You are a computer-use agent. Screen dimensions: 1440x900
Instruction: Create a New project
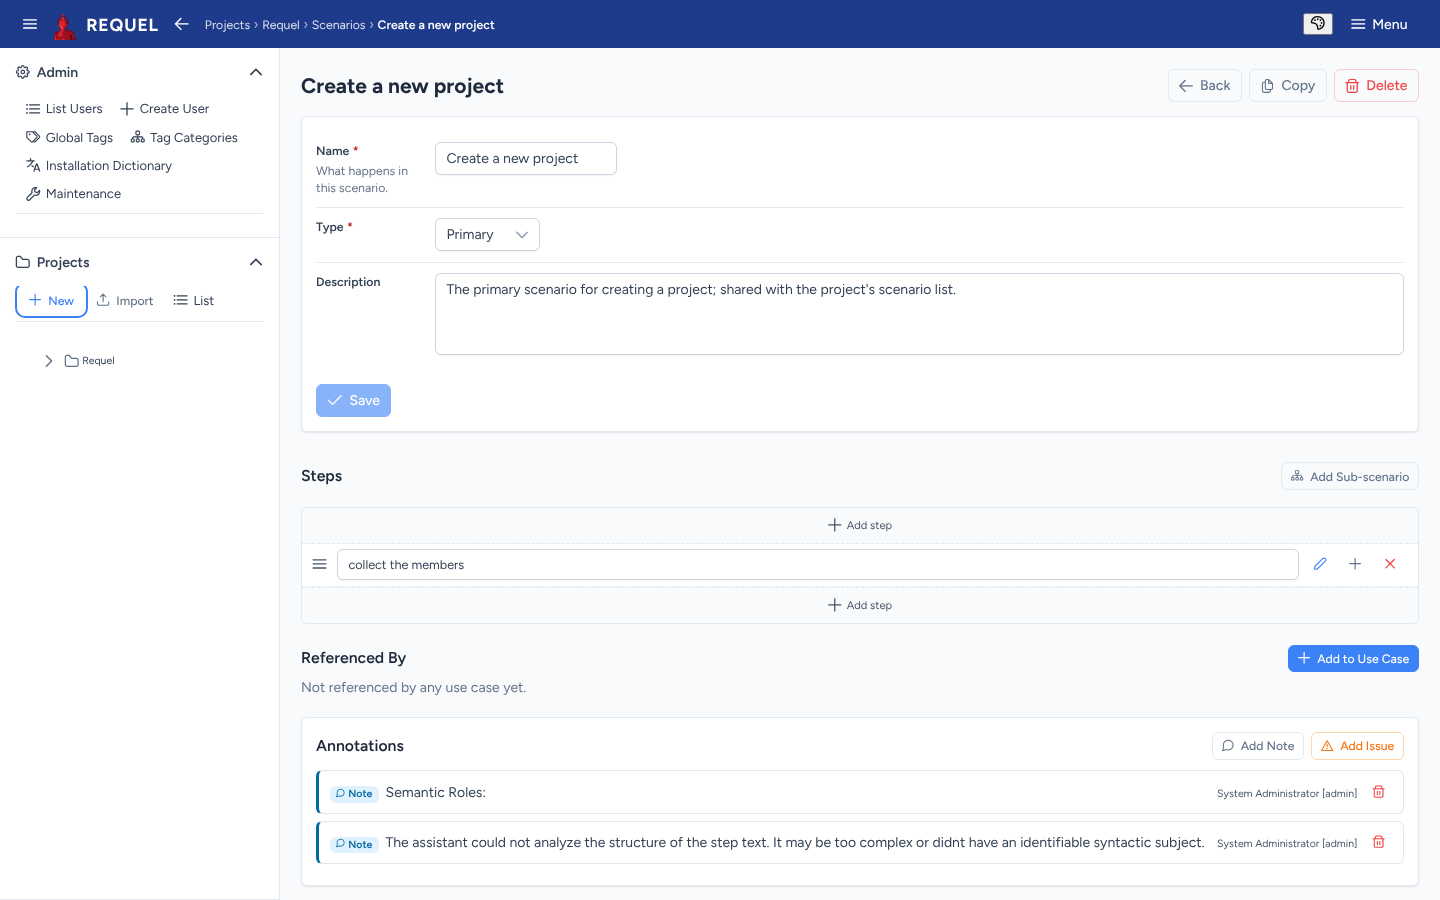point(51,301)
